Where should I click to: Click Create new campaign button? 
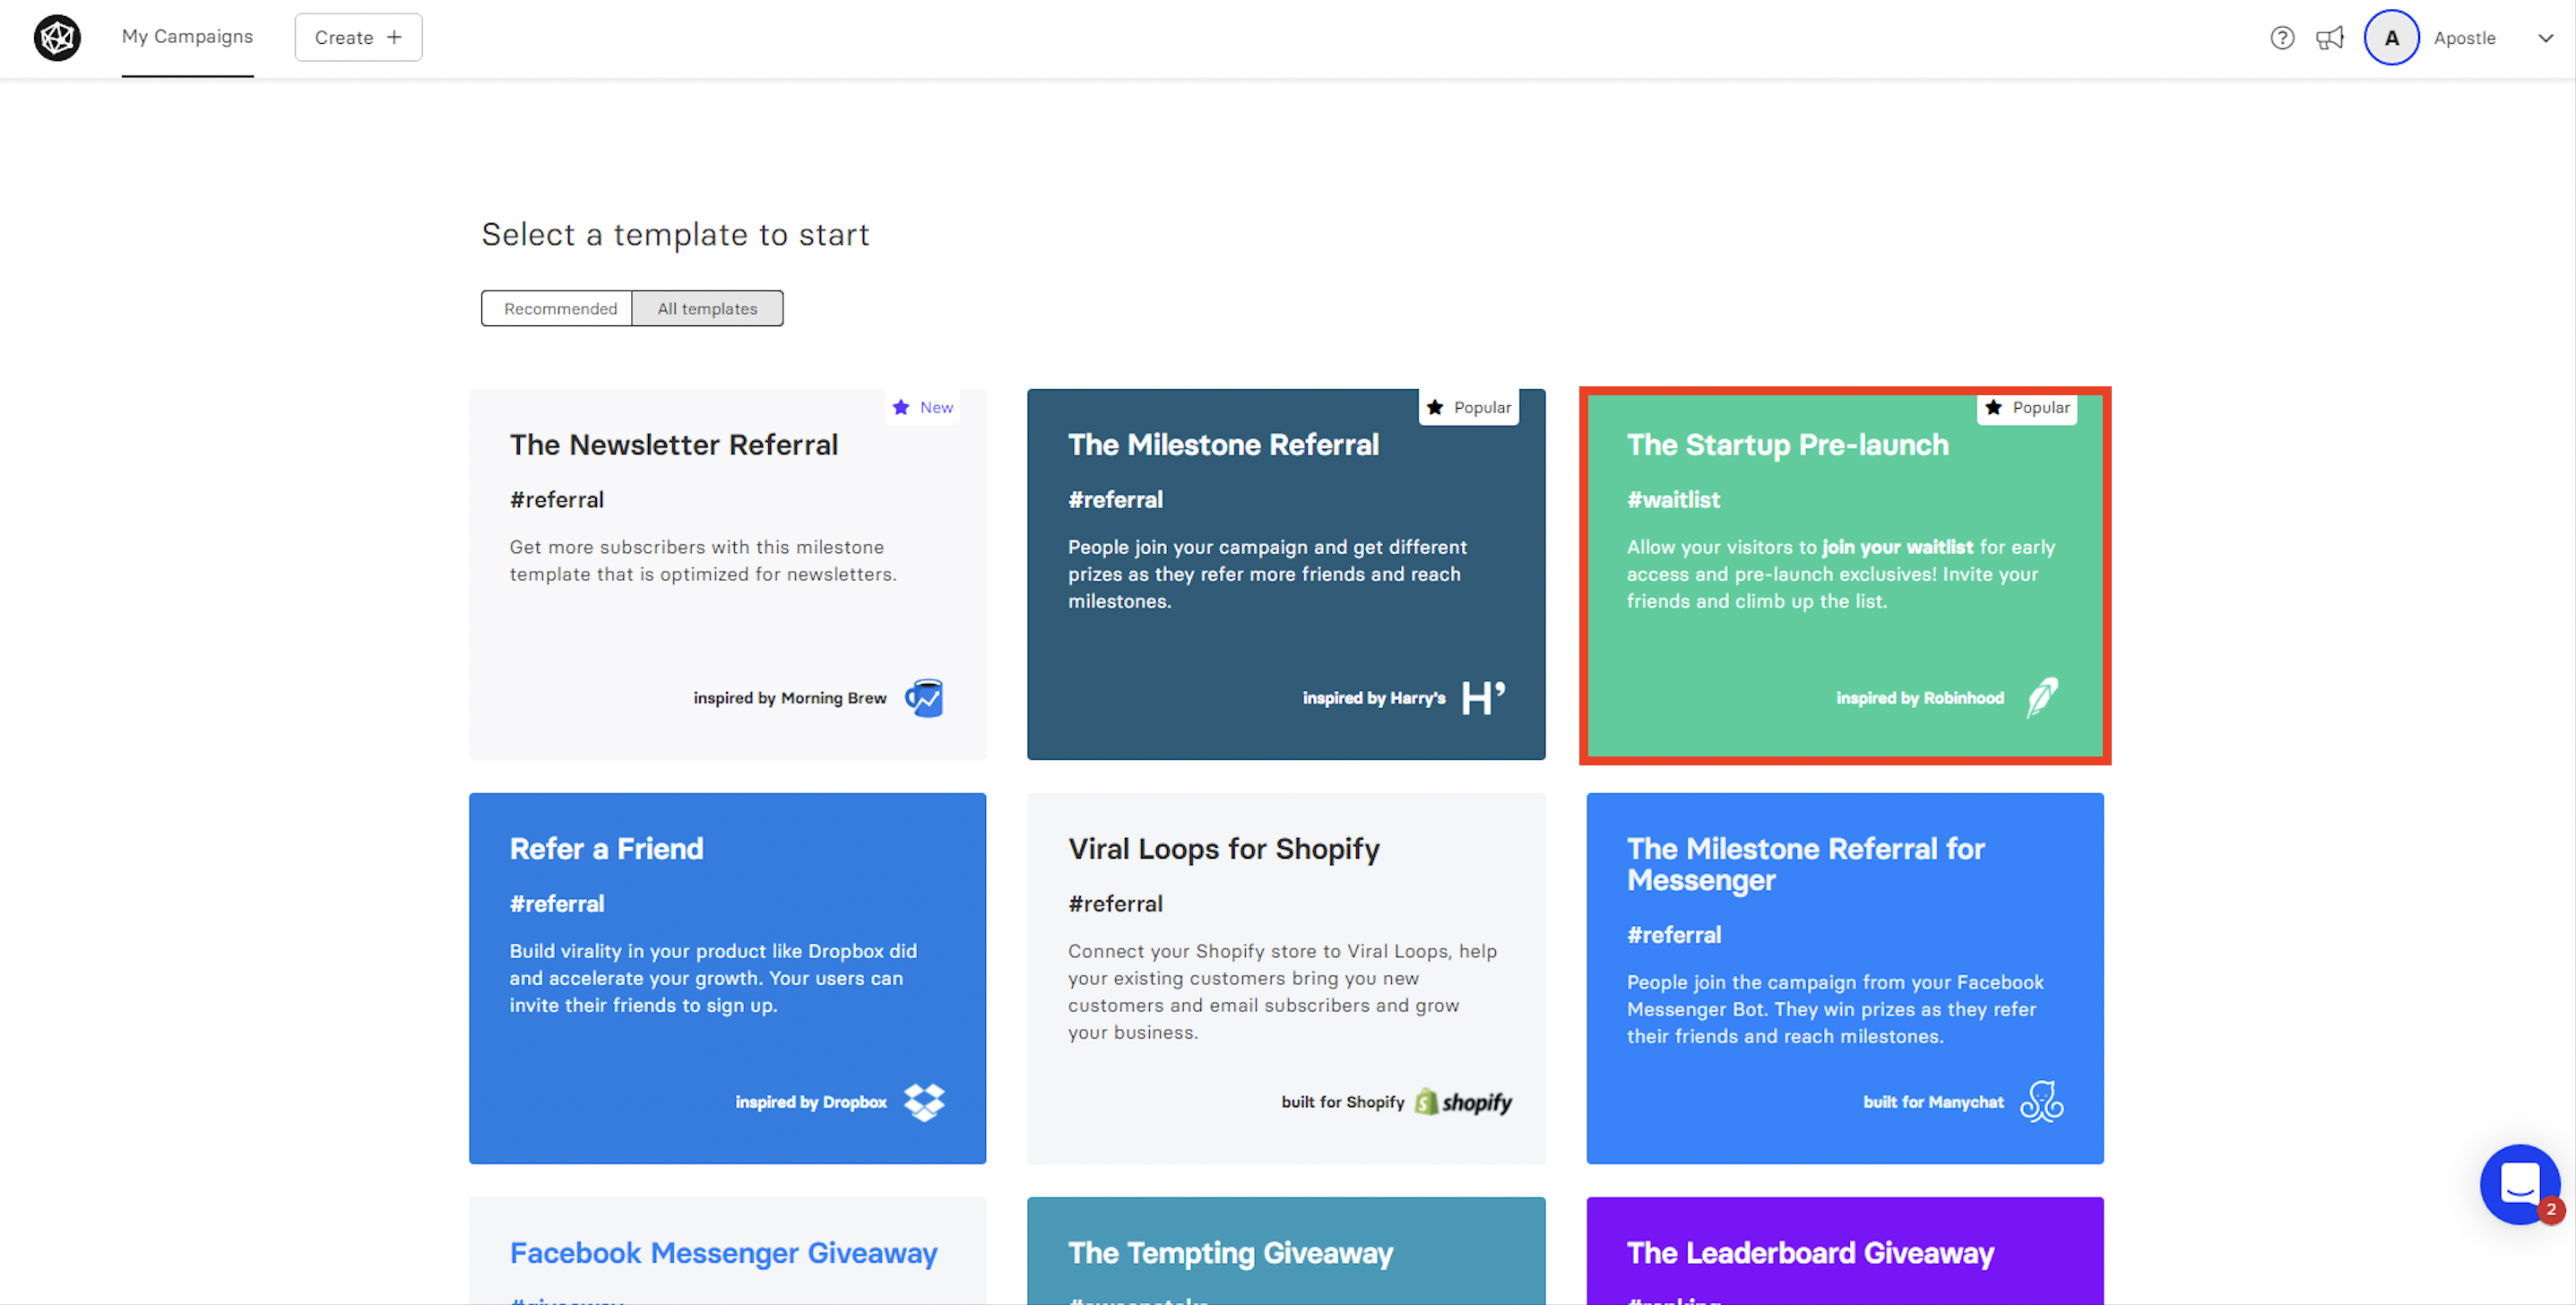click(356, 37)
